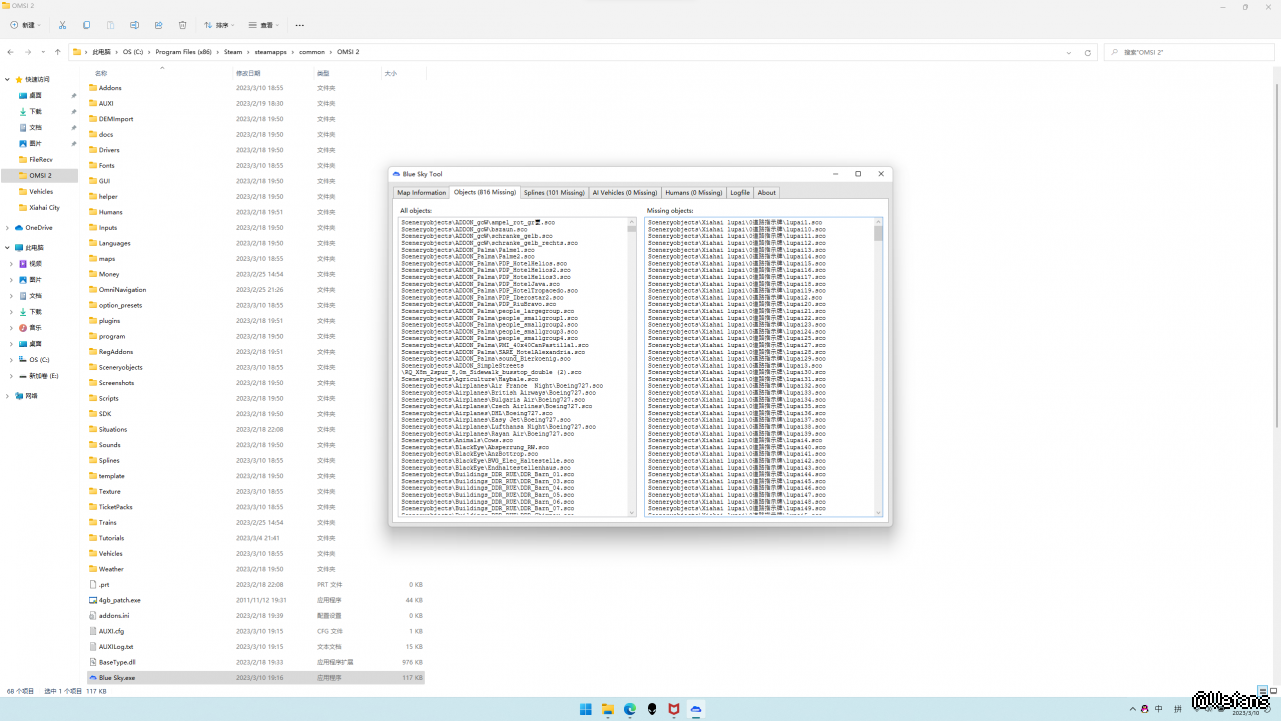Expand the OS (C:) drive node
The width and height of the screenshot is (1281, 721).
(11, 360)
